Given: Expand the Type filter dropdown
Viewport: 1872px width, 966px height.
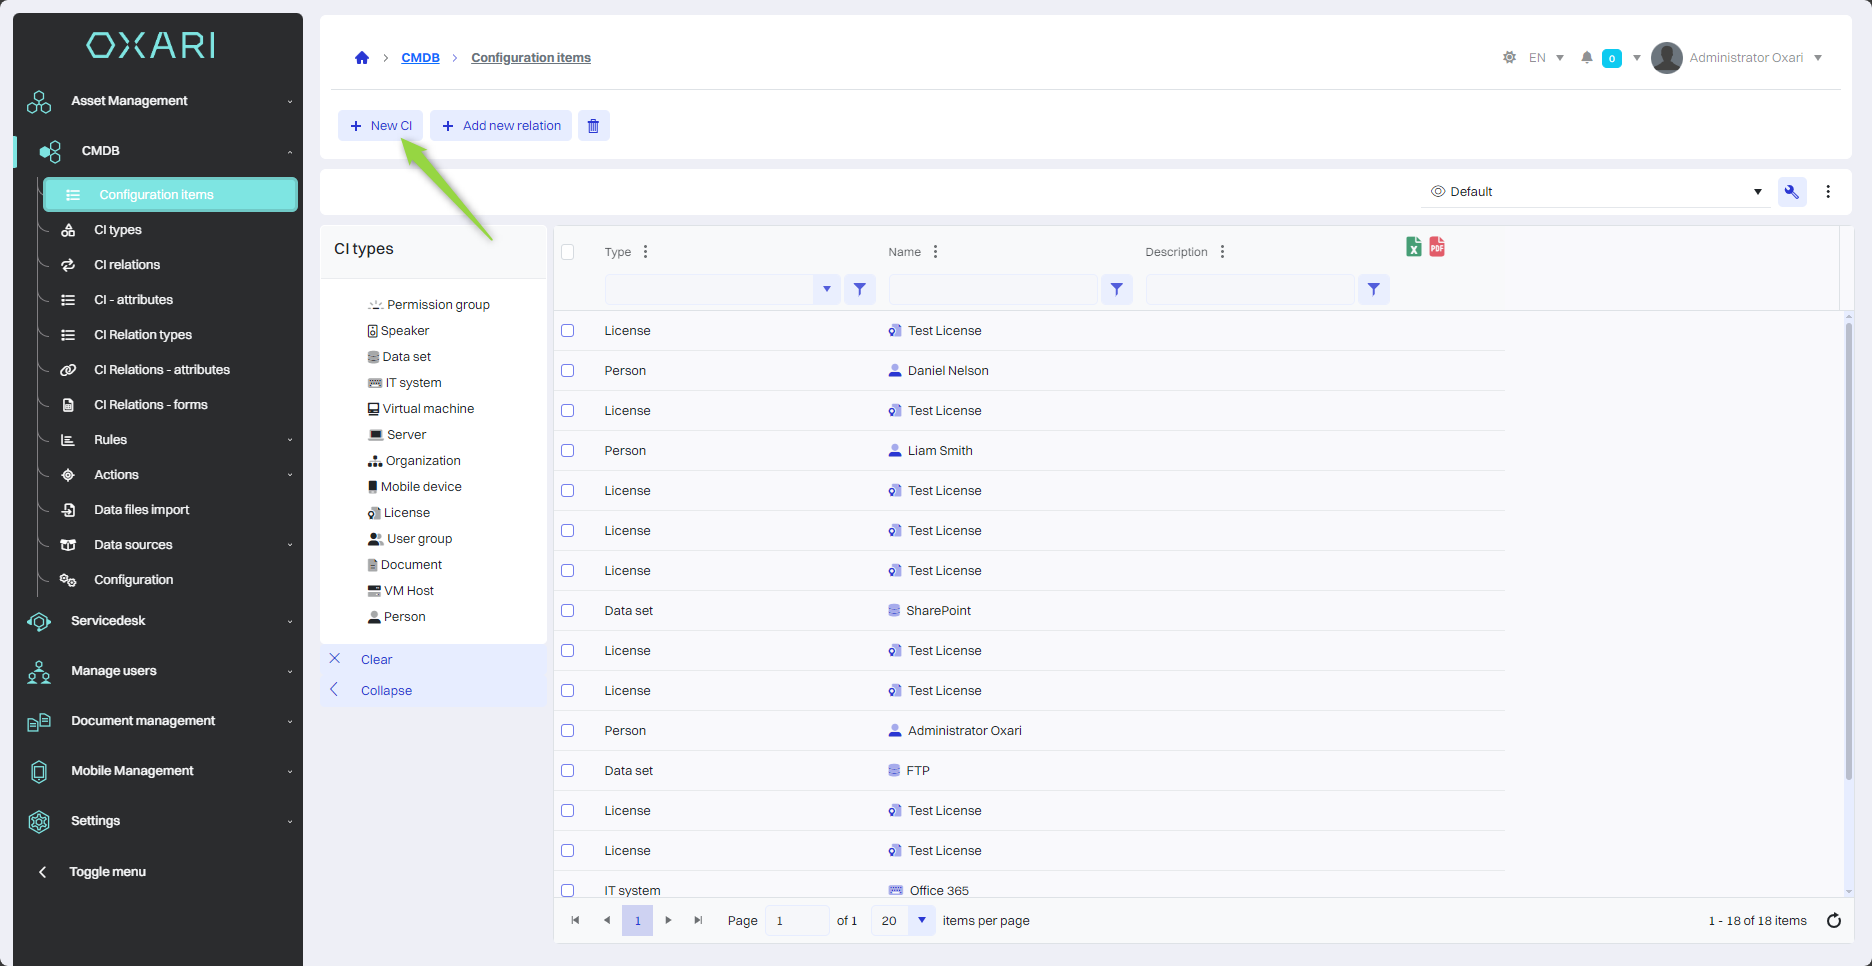Looking at the screenshot, I should [826, 290].
